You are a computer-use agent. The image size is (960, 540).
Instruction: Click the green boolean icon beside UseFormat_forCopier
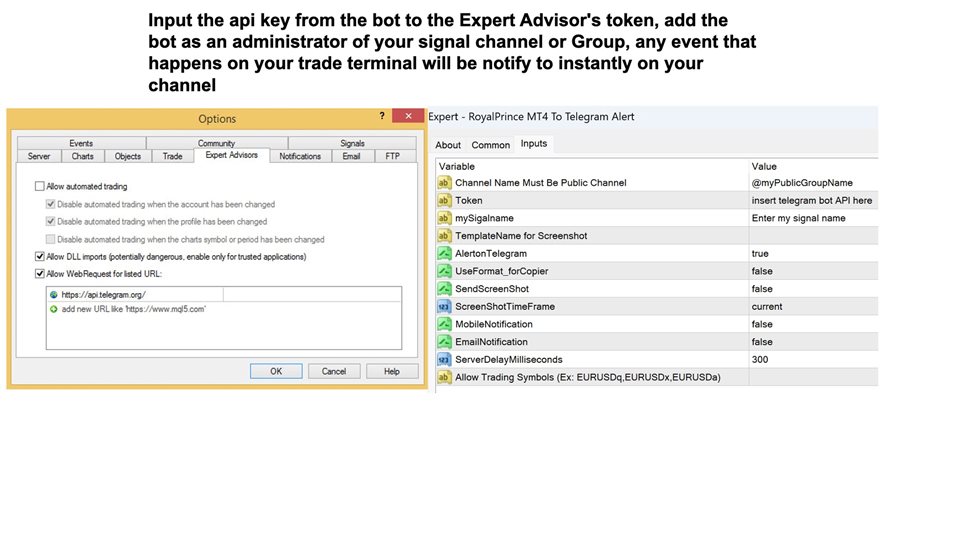pos(444,271)
